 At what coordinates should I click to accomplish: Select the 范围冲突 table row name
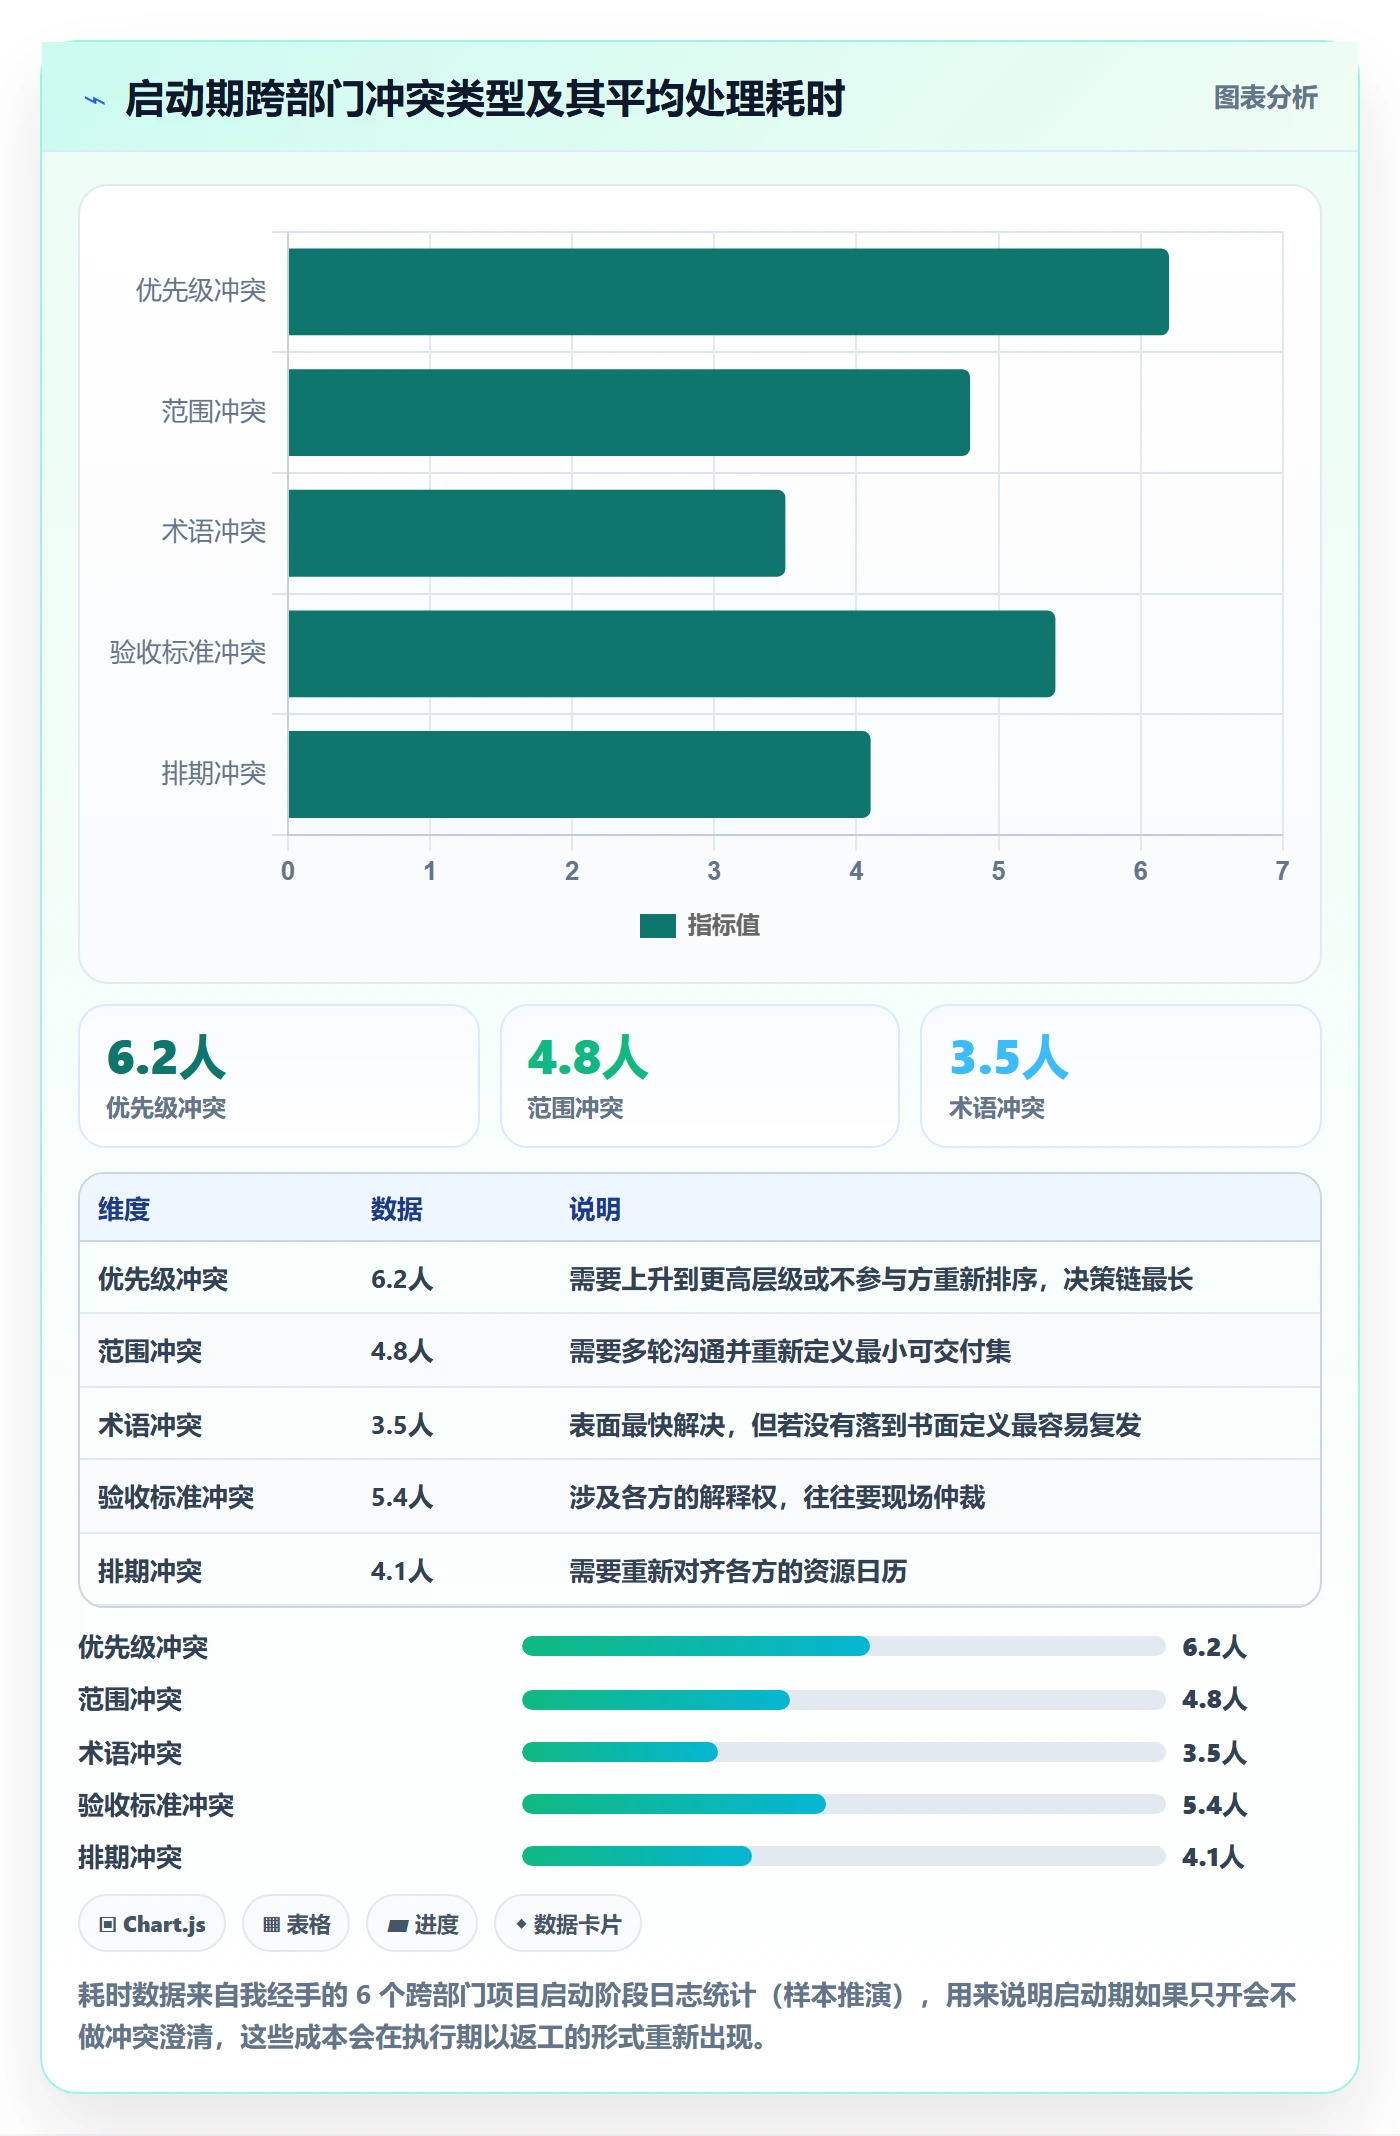pyautogui.click(x=150, y=1352)
